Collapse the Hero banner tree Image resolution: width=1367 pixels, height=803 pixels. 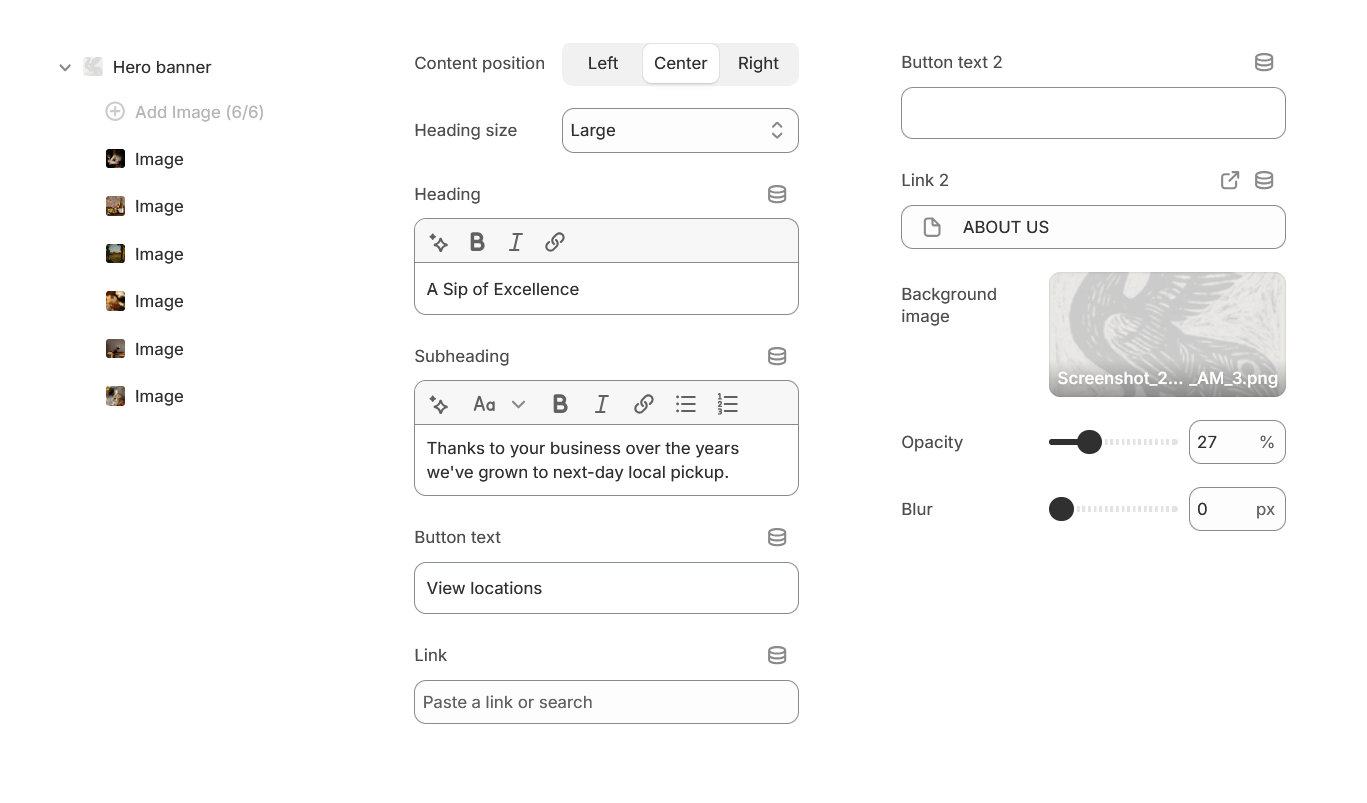[65, 67]
